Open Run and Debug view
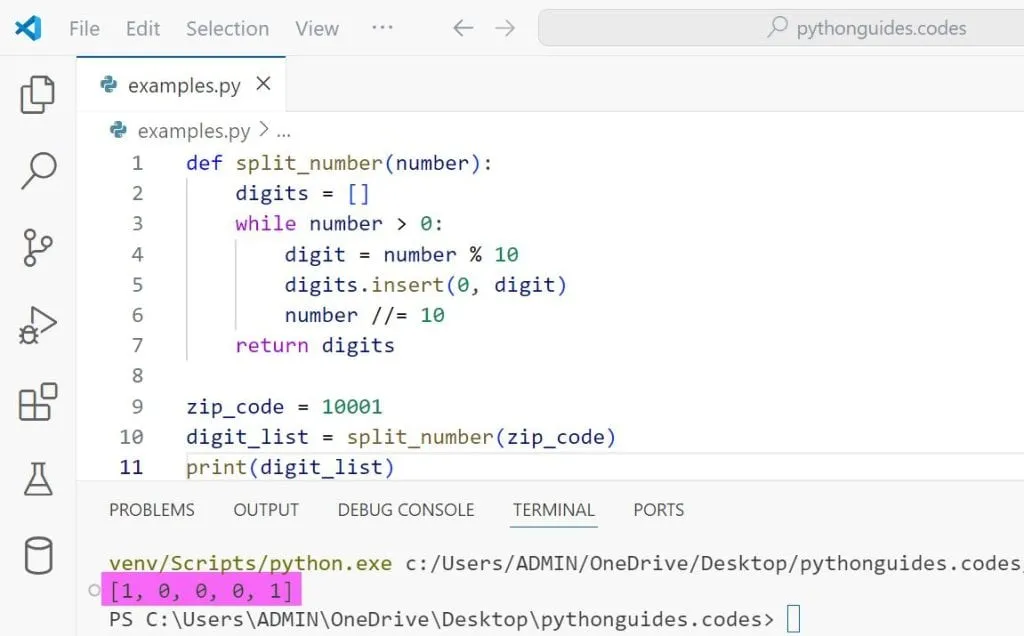 [x=38, y=325]
